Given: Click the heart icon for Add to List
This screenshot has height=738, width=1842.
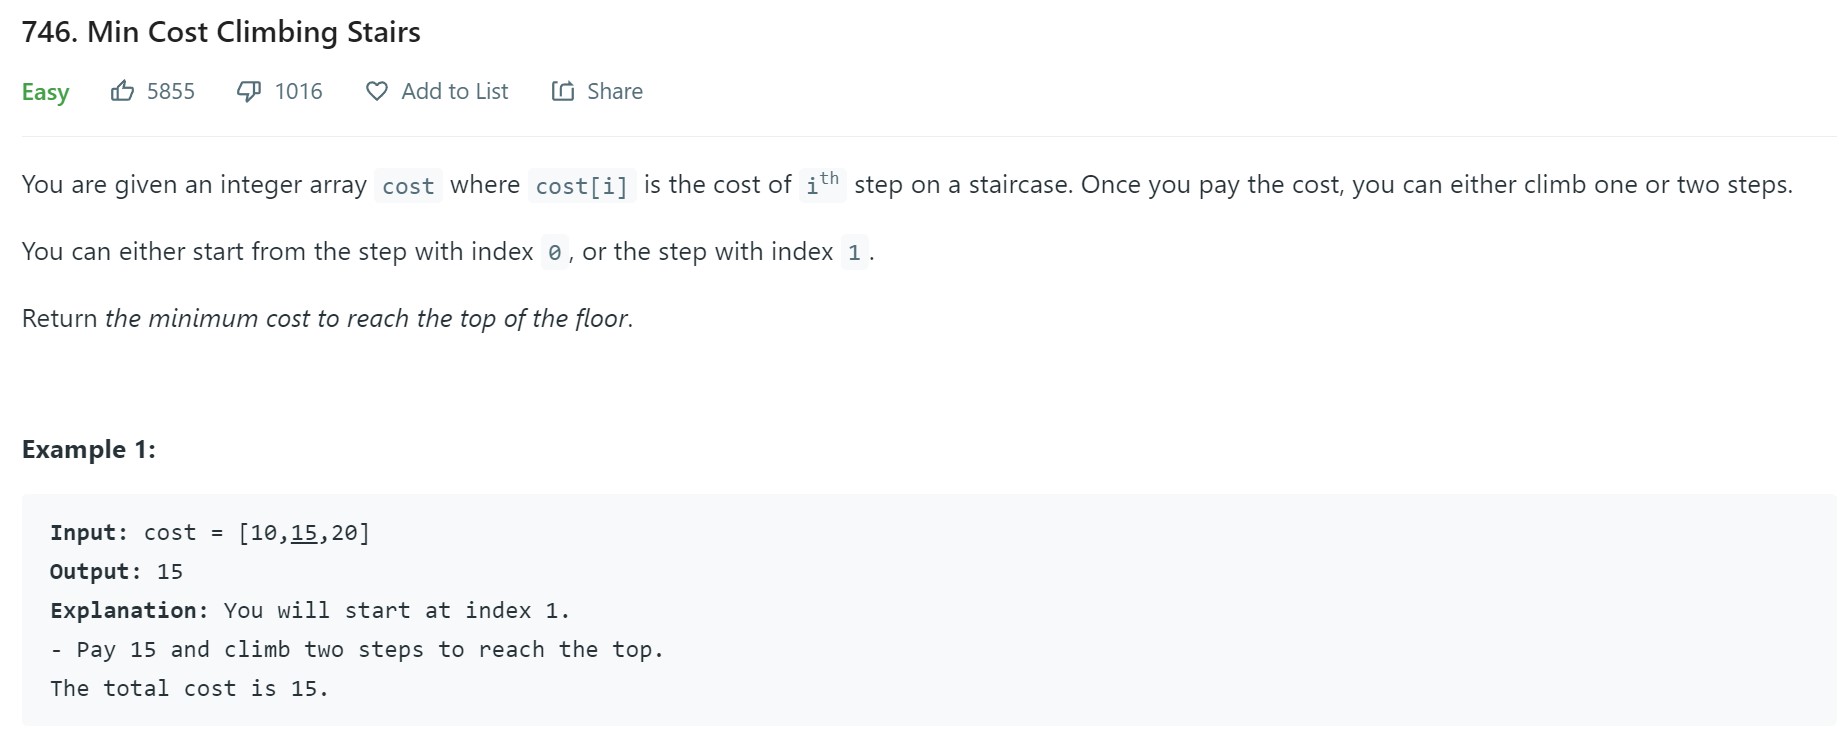Looking at the screenshot, I should point(377,91).
